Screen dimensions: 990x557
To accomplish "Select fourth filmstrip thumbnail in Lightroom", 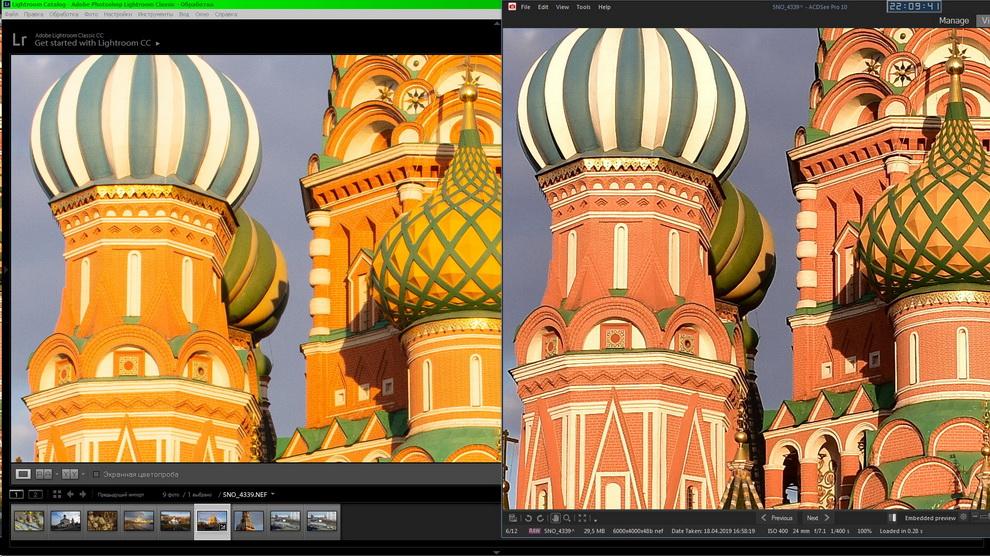I will tap(139, 521).
